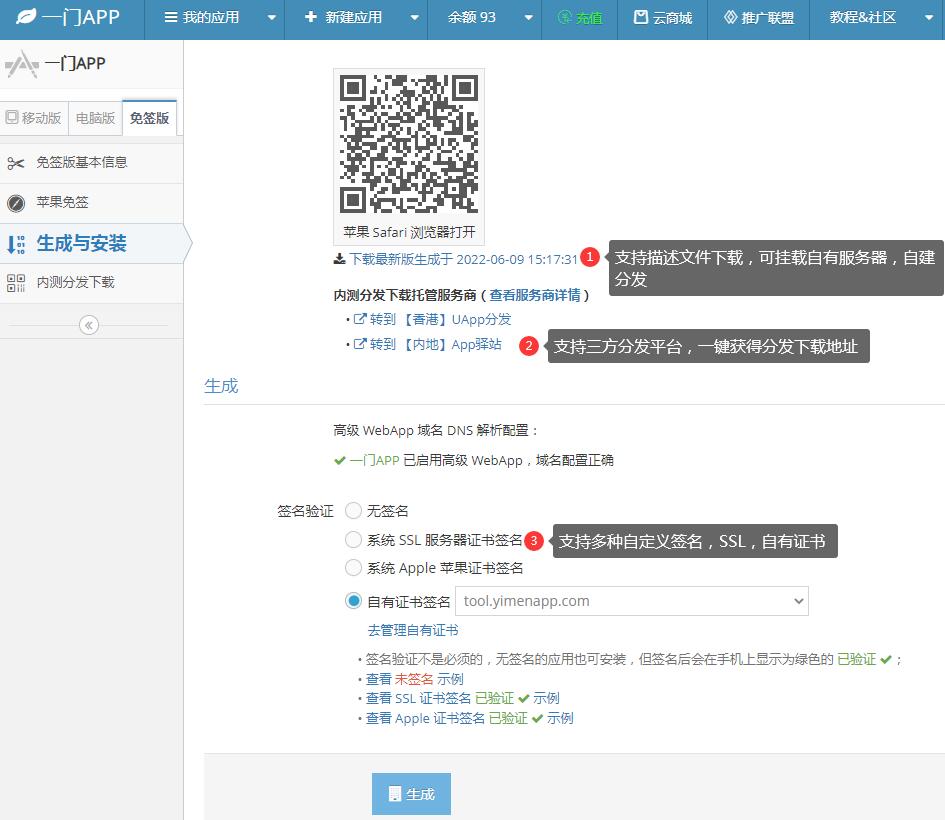Viewport: 945px width, 820px height.
Task: Click the 移动版 tab's phone icon
Action: pos(12,117)
